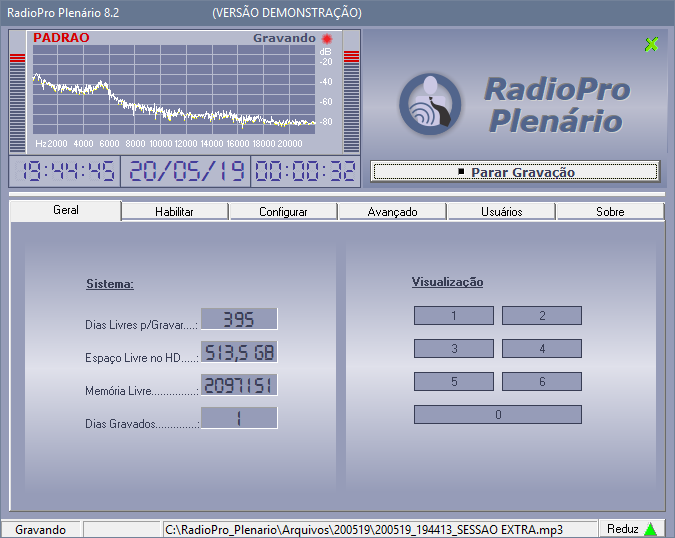Image resolution: width=675 pixels, height=538 pixels.
Task: Click the Visualização heading
Action: pyautogui.click(x=447, y=282)
